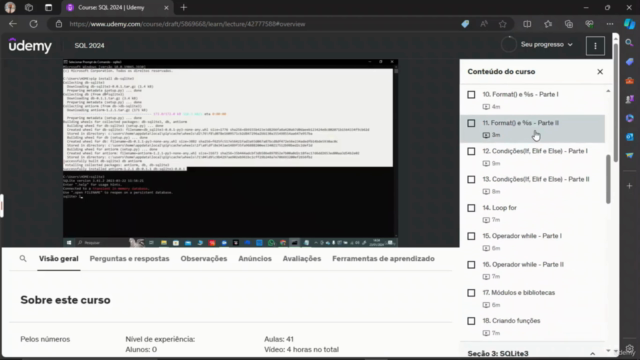640x360 pixels.
Task: Click the shopping tag icon in the address bar
Action: [x=465, y=24]
